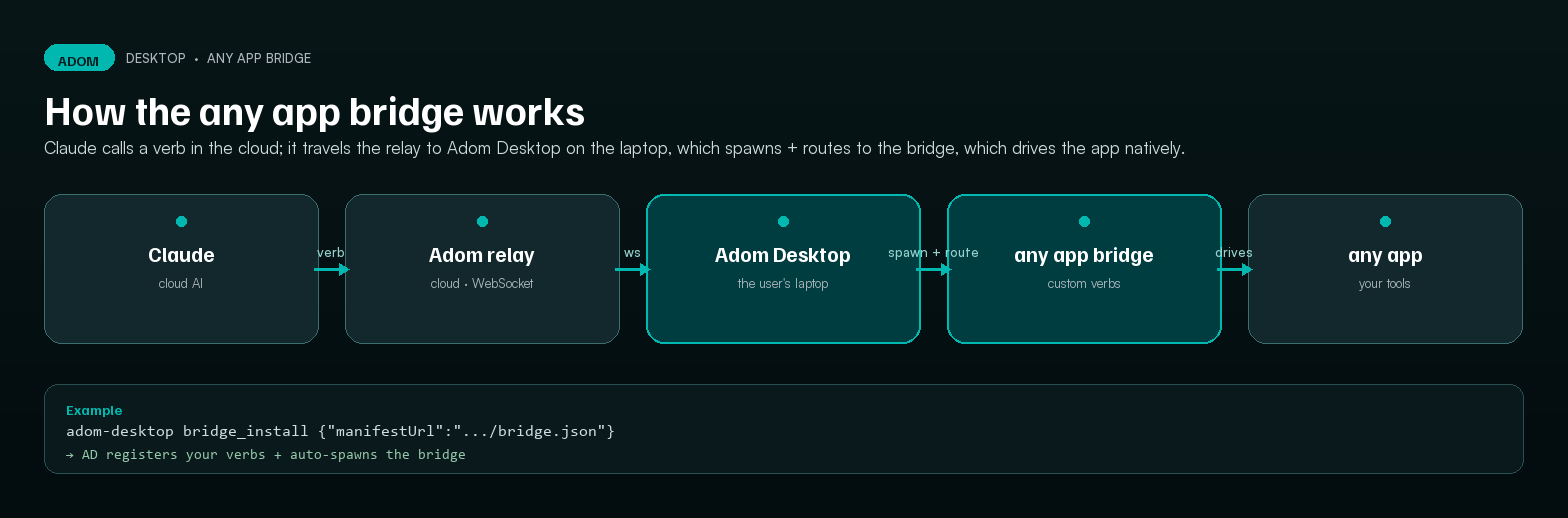Click the teal dot in the any app bridge card
Viewport: 1568px width, 518px height.
(1084, 222)
